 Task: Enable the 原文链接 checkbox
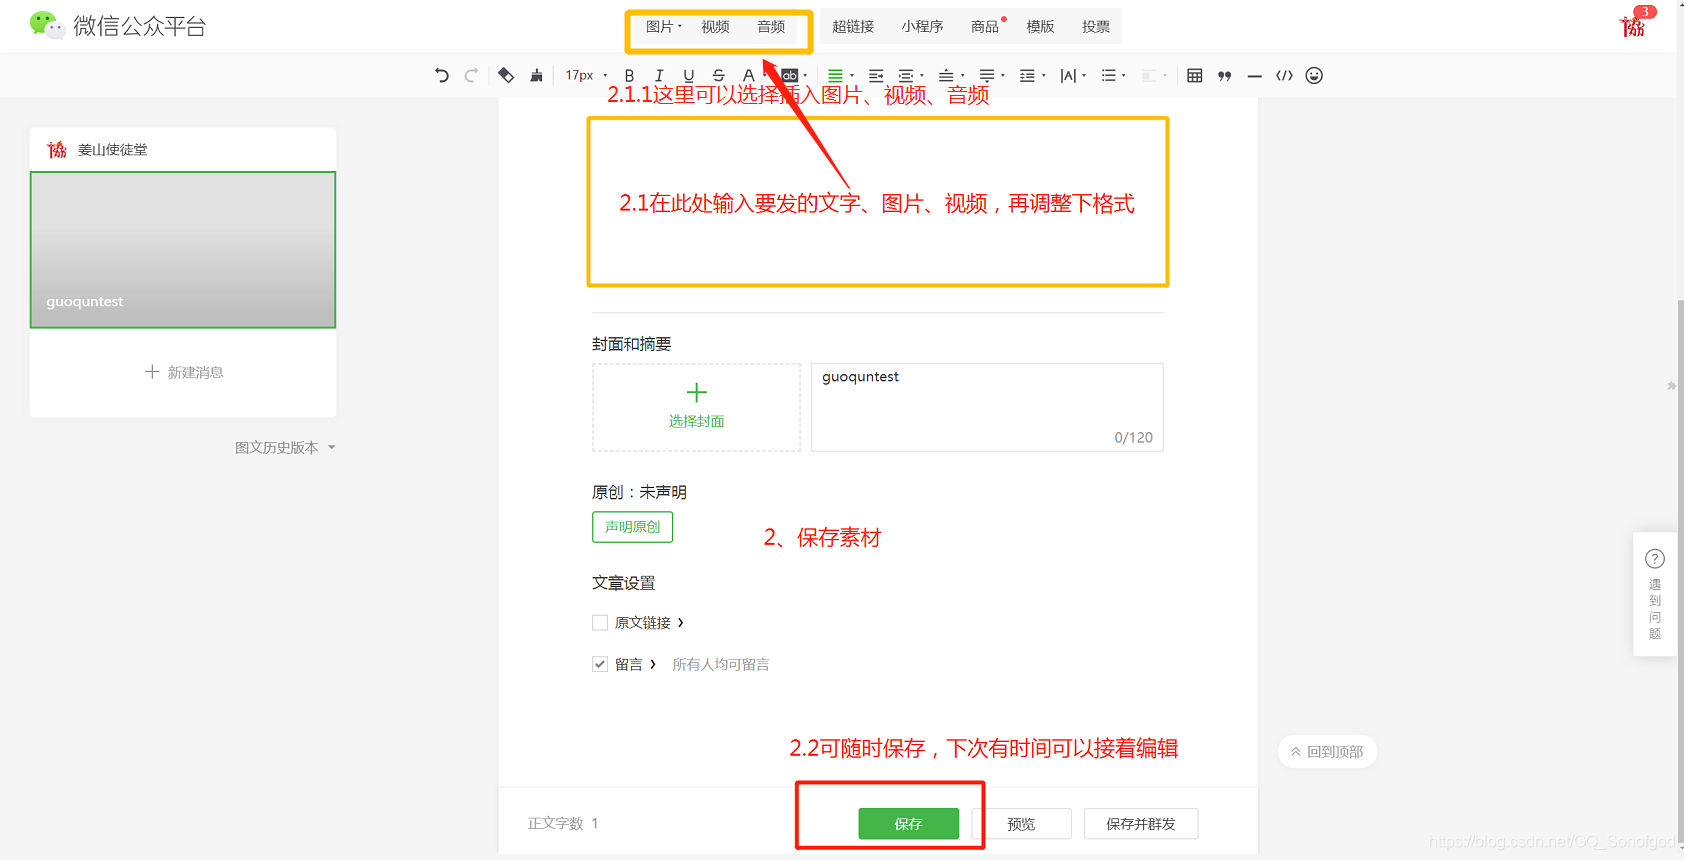600,622
